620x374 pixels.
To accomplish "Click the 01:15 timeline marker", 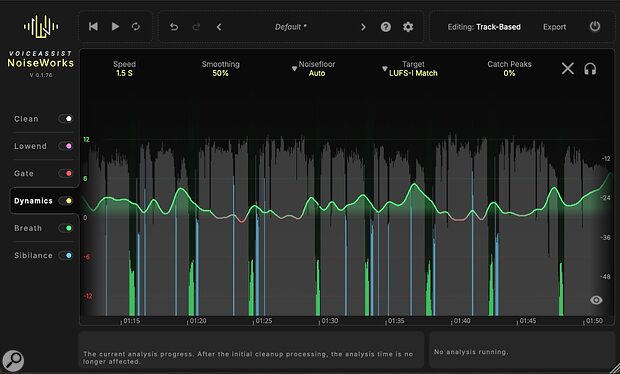I will tap(131, 321).
